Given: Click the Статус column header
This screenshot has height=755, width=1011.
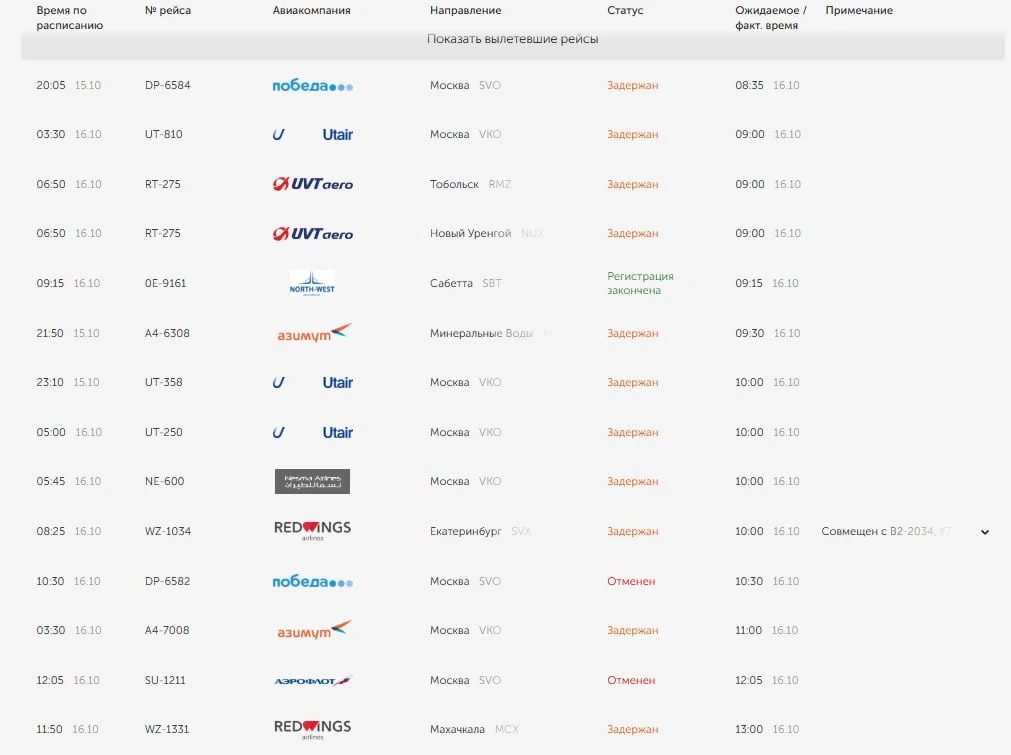Looking at the screenshot, I should pyautogui.click(x=625, y=10).
